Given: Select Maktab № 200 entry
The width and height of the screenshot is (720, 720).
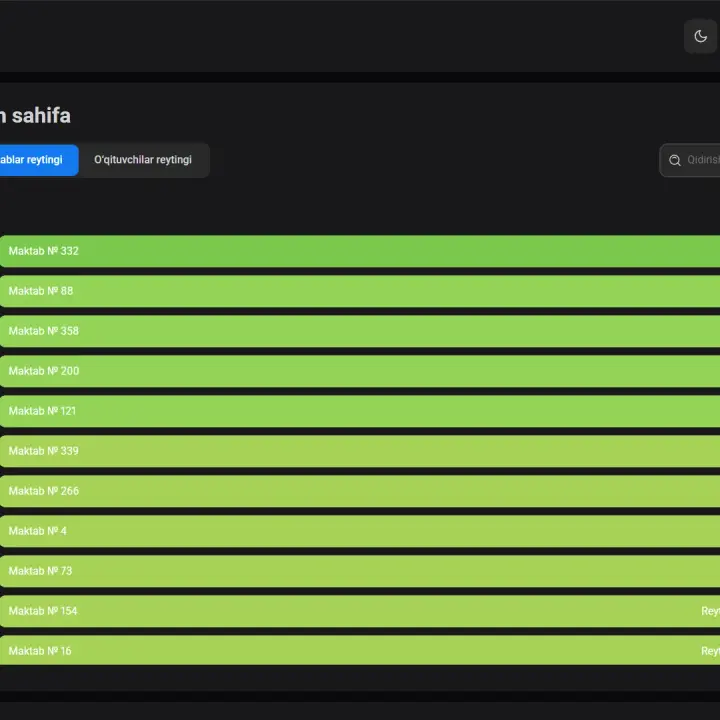Looking at the screenshot, I should (x=360, y=371).
